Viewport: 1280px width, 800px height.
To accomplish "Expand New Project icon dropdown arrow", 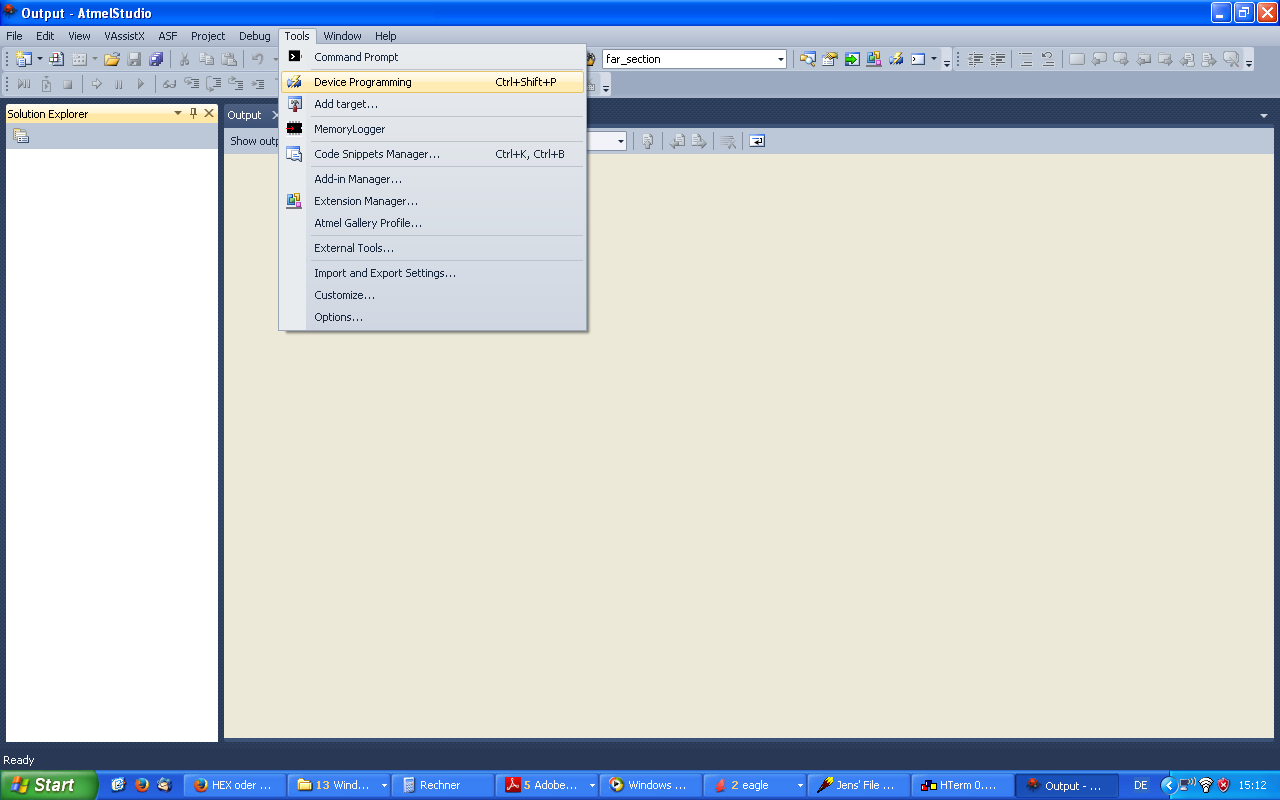I will [x=40, y=59].
